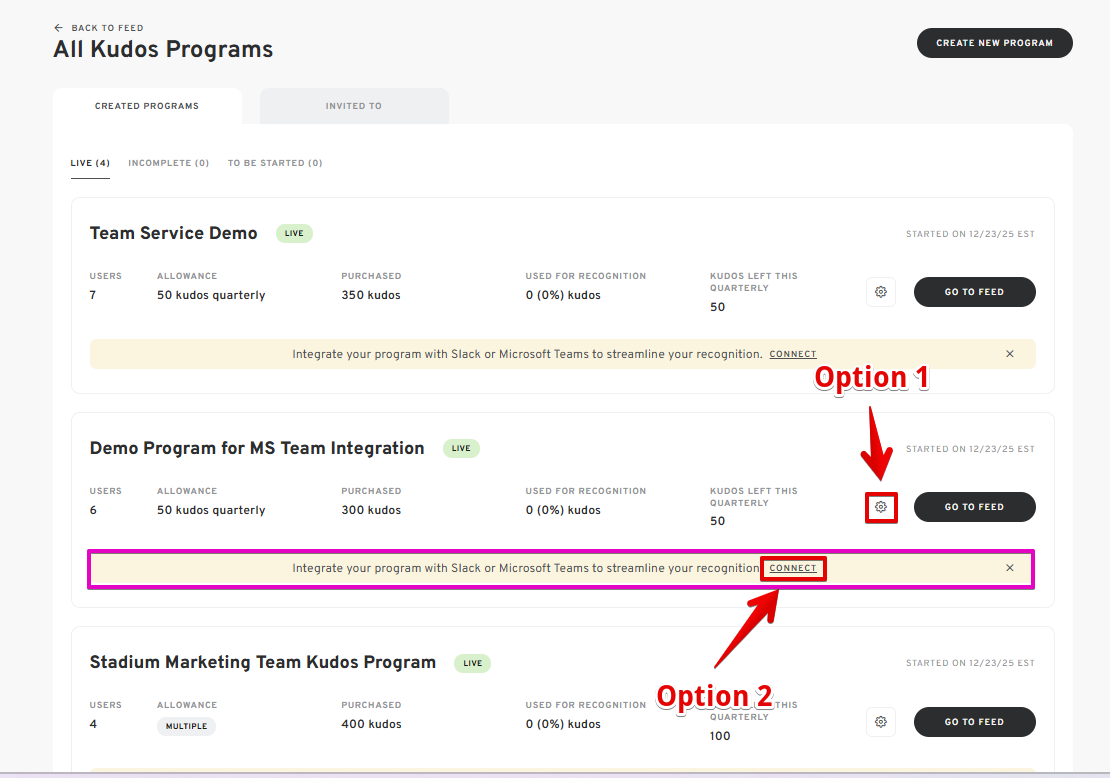The width and height of the screenshot is (1110, 778).
Task: Open settings gear for Stadium Marketing Team program
Action: [x=880, y=721]
